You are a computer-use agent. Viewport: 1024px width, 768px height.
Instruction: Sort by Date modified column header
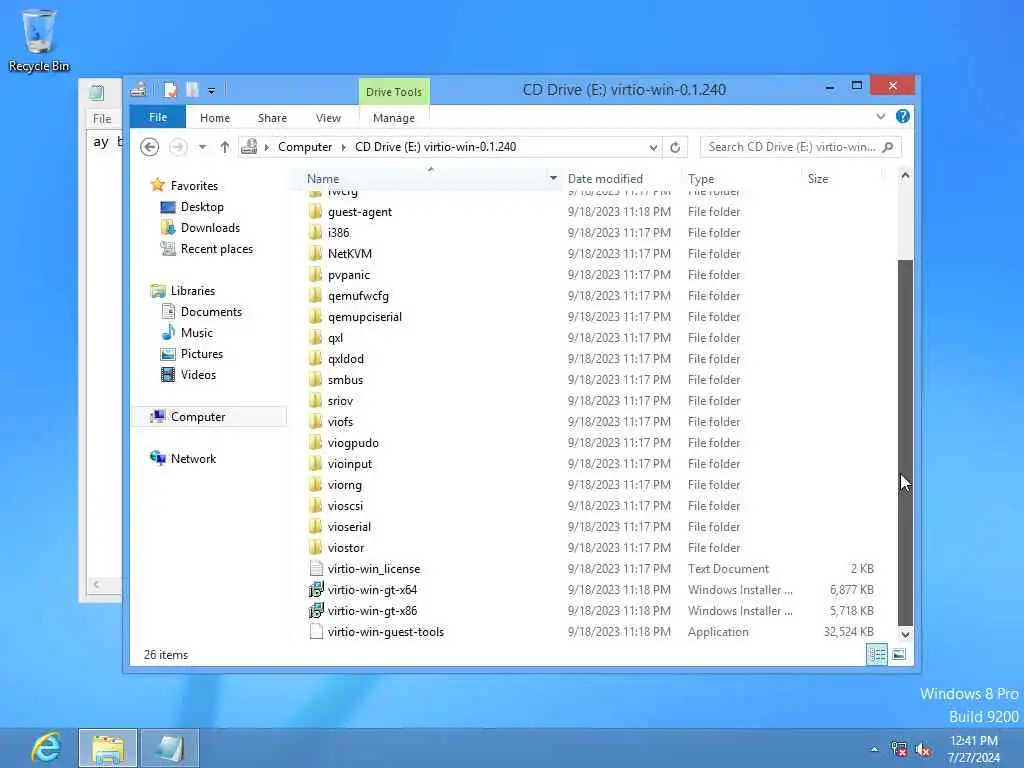(605, 178)
